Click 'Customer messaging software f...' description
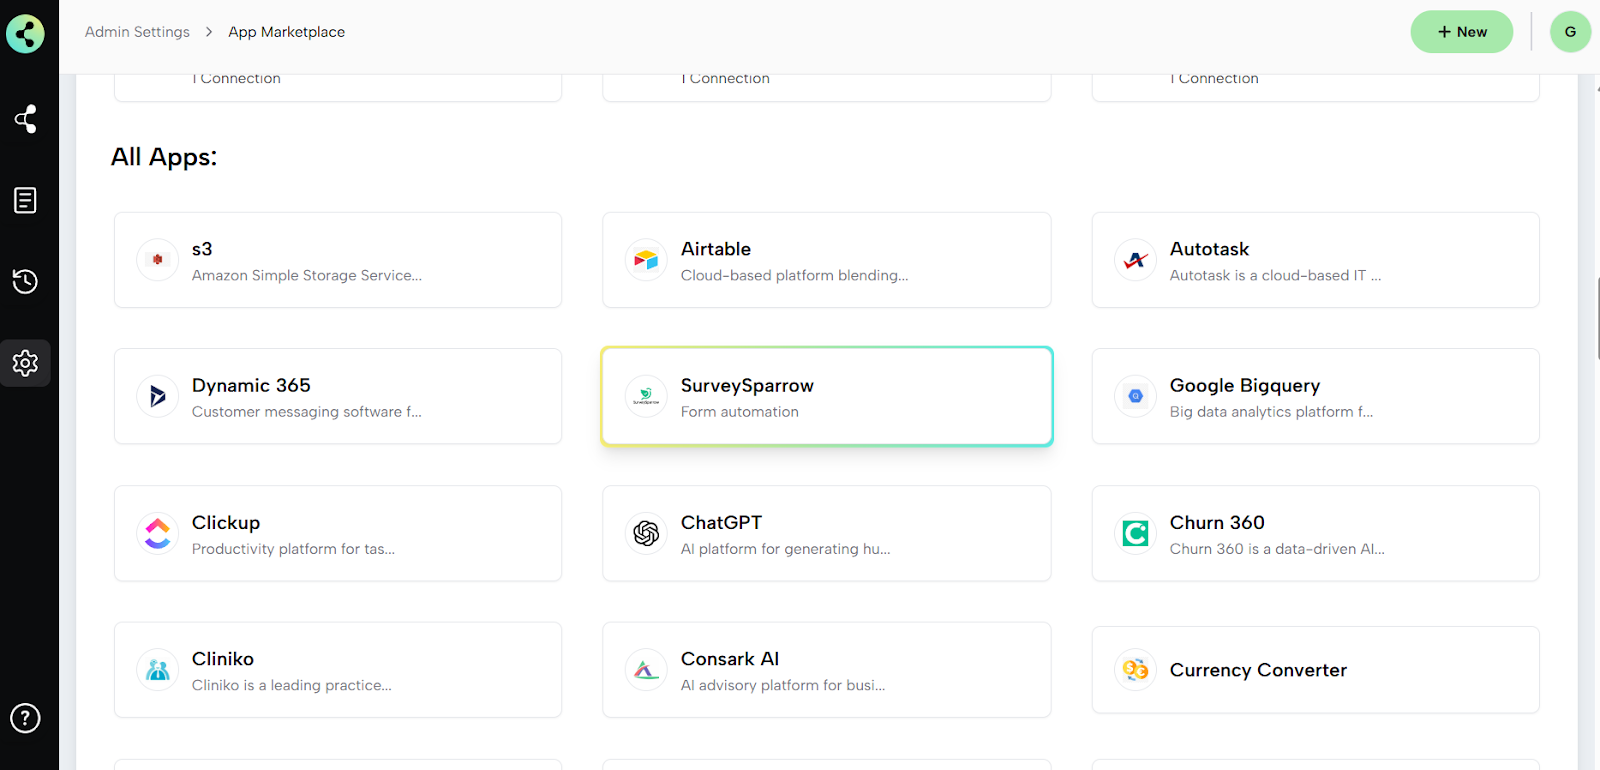The image size is (1600, 770). pyautogui.click(x=307, y=411)
